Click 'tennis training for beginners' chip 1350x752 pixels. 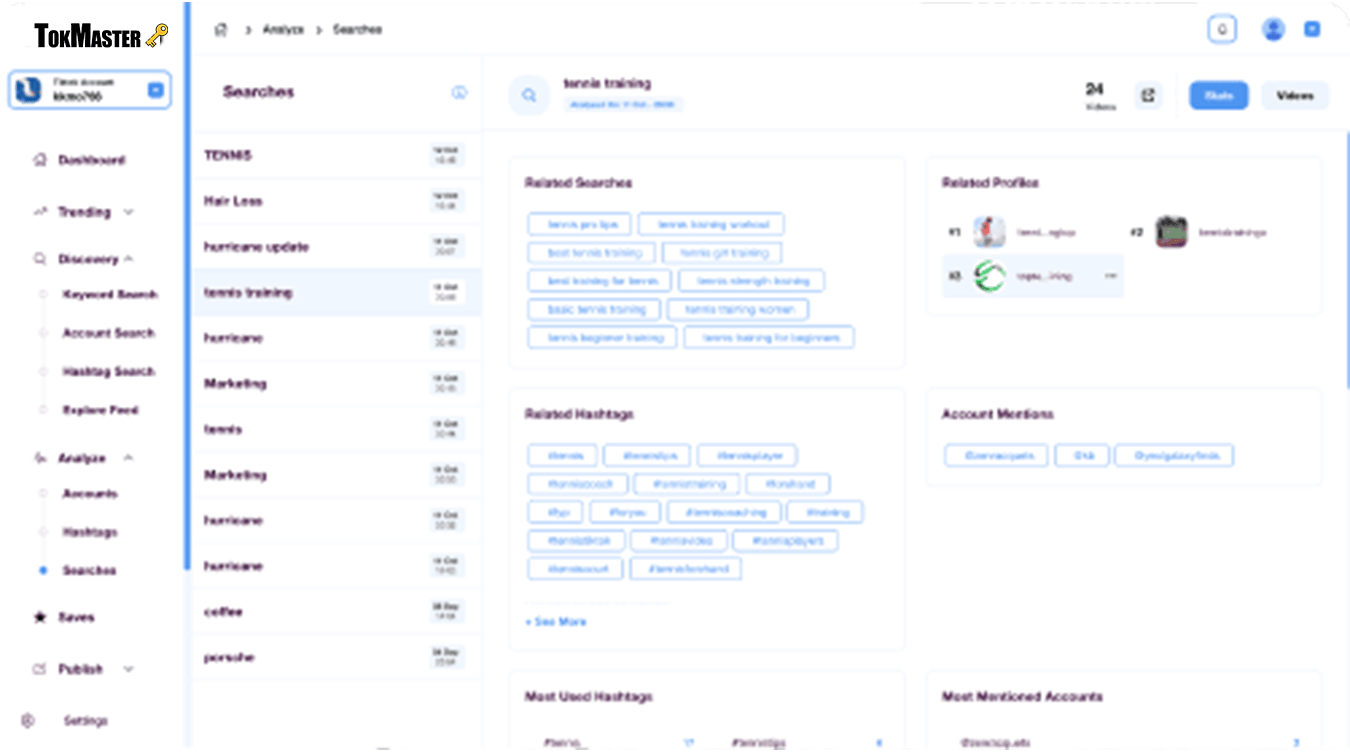point(769,337)
